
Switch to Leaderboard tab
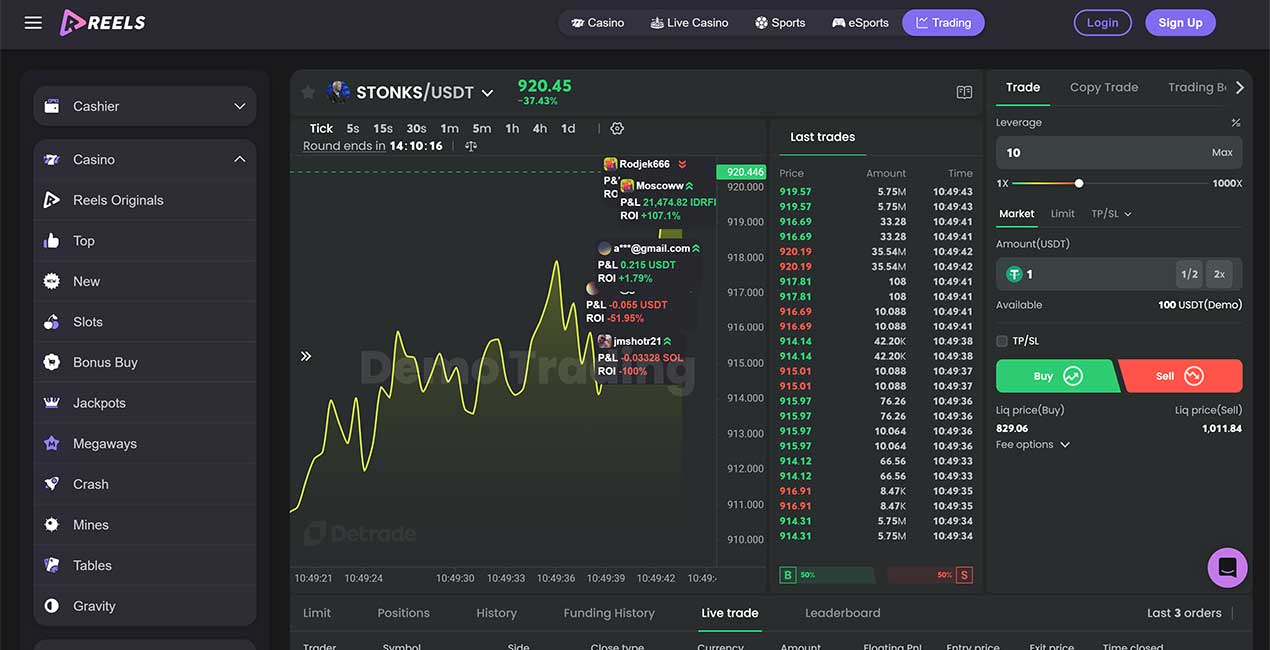[843, 613]
